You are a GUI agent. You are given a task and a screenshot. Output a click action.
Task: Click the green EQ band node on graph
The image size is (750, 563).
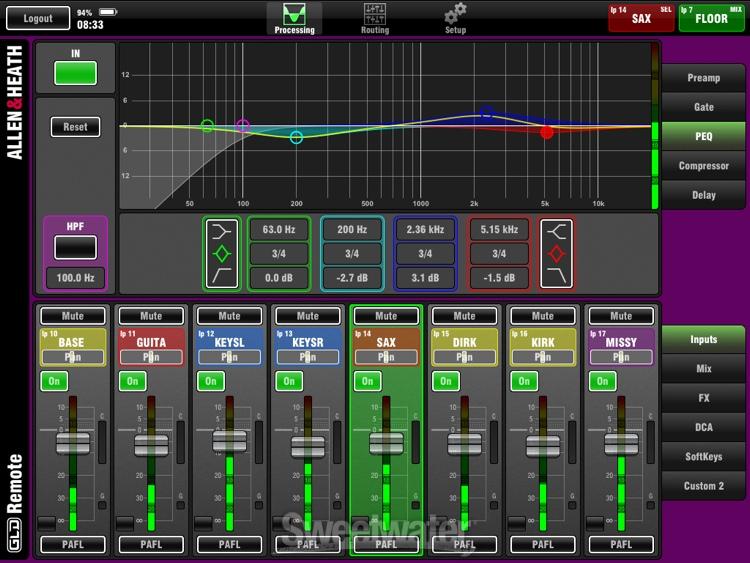point(207,126)
